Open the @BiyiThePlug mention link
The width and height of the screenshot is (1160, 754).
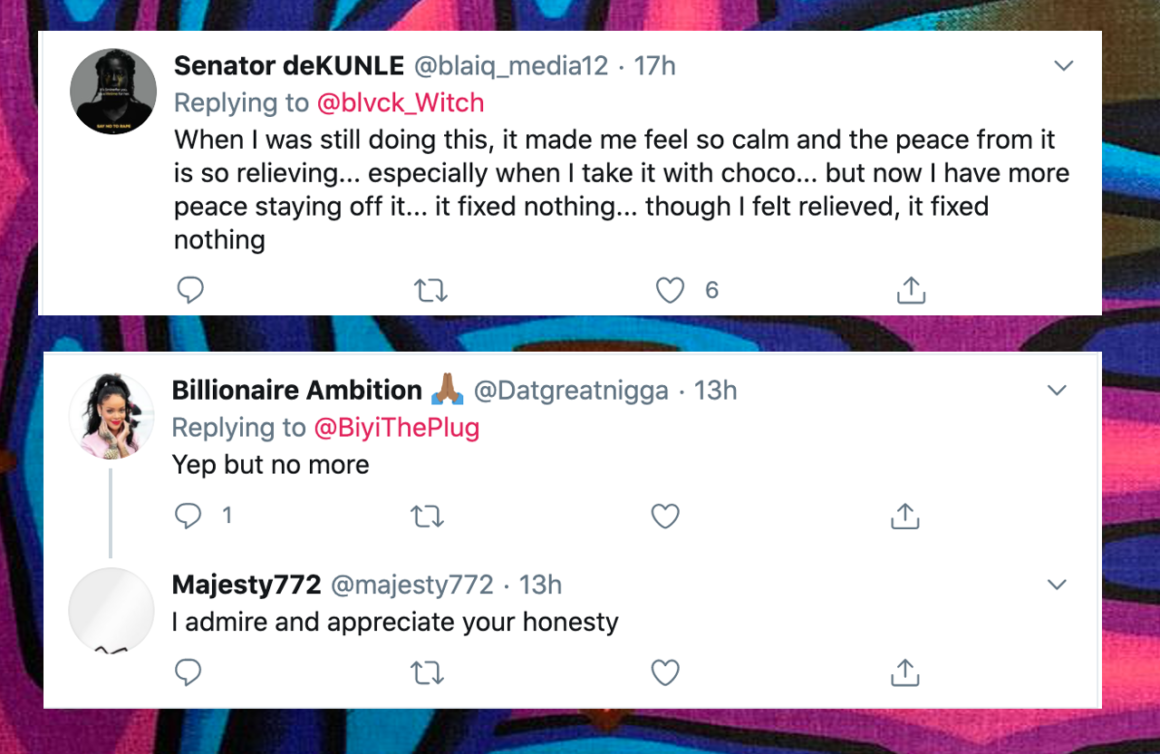(x=397, y=427)
